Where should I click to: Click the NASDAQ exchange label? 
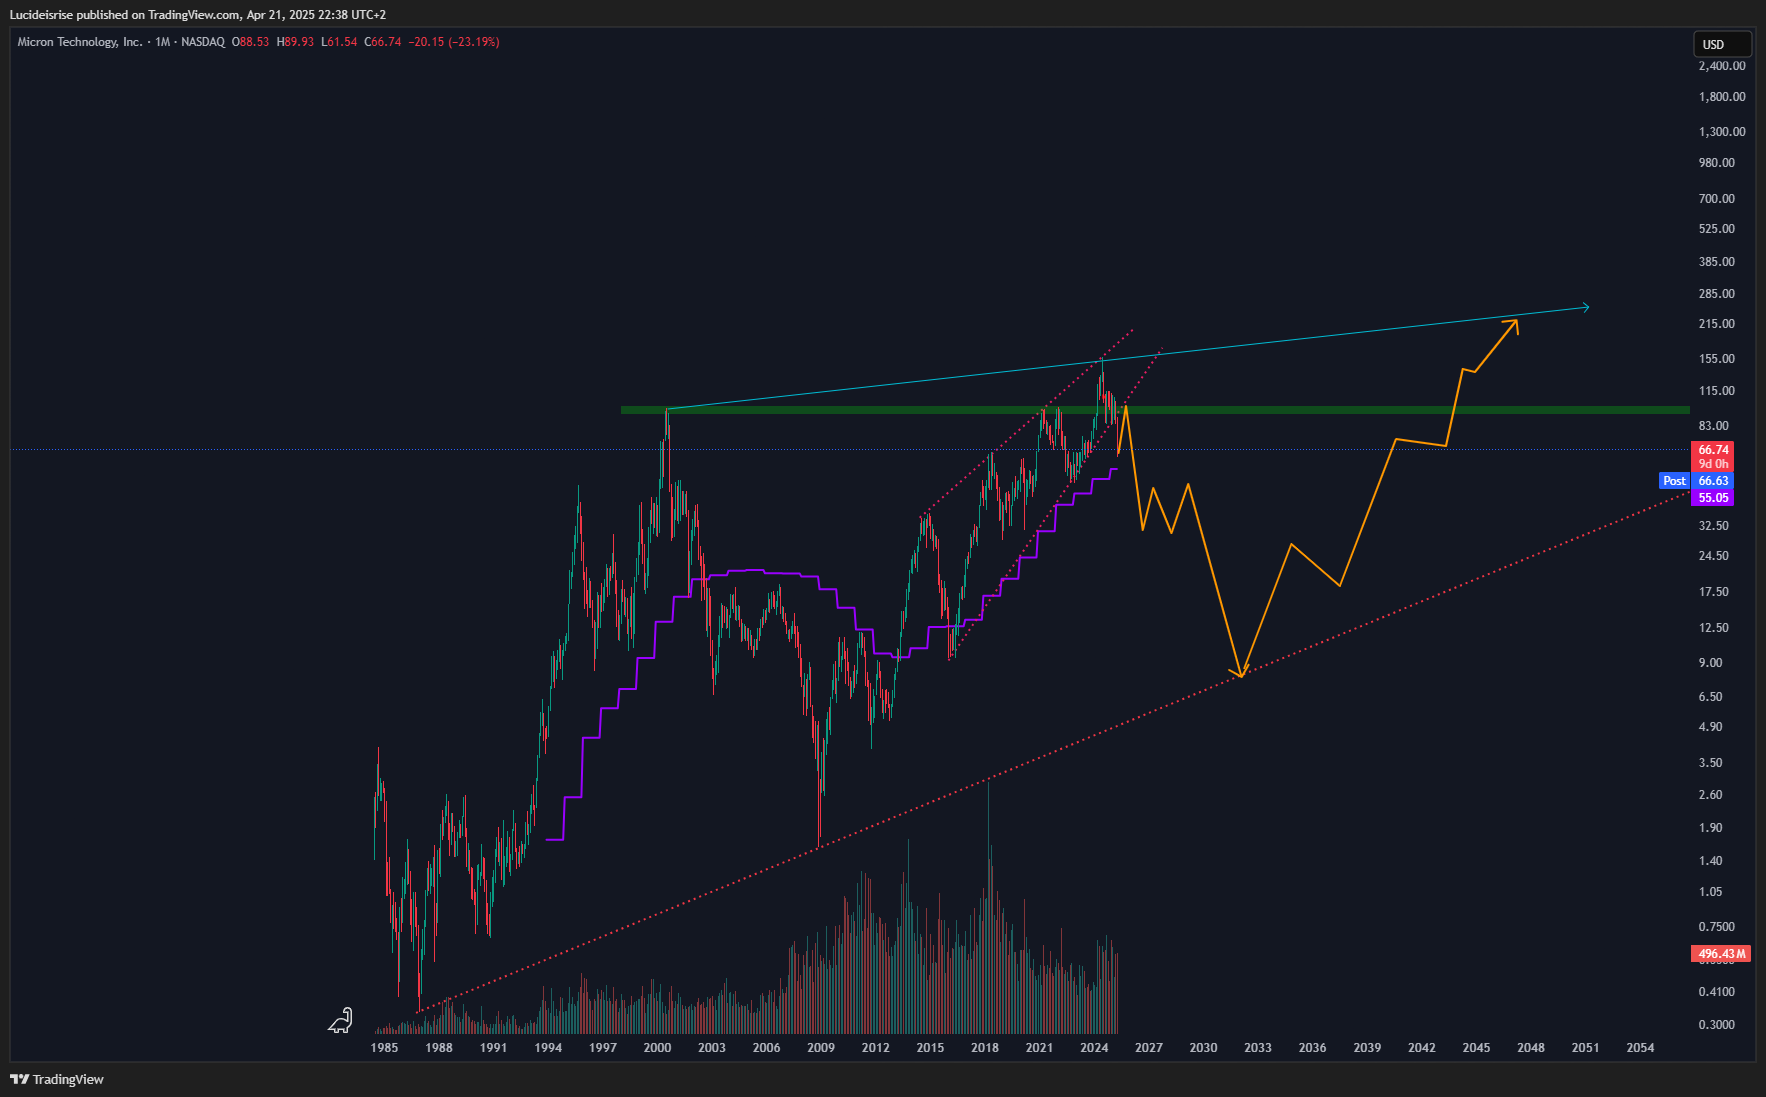pyautogui.click(x=203, y=42)
